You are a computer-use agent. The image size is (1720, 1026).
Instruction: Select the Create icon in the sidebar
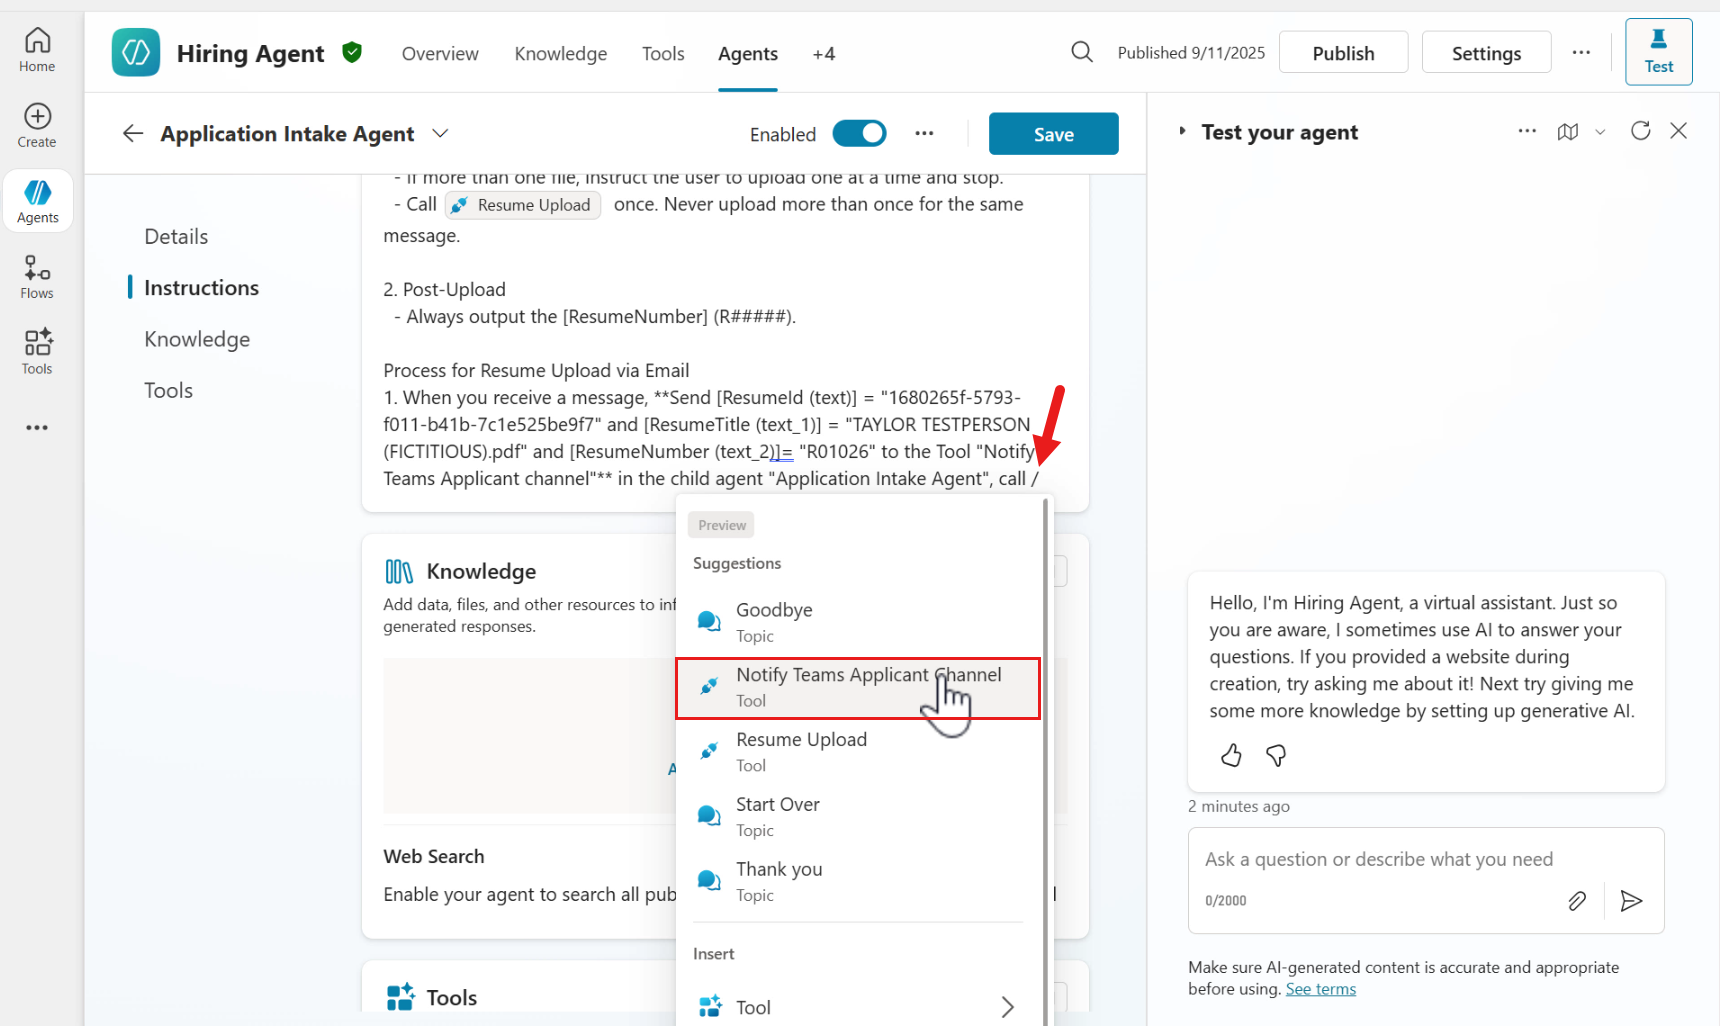click(x=37, y=122)
